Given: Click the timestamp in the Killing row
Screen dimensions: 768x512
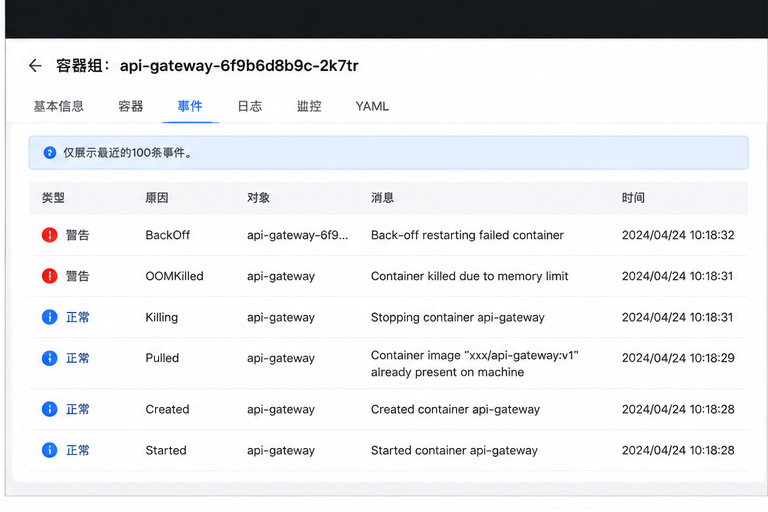Looking at the screenshot, I should [677, 317].
